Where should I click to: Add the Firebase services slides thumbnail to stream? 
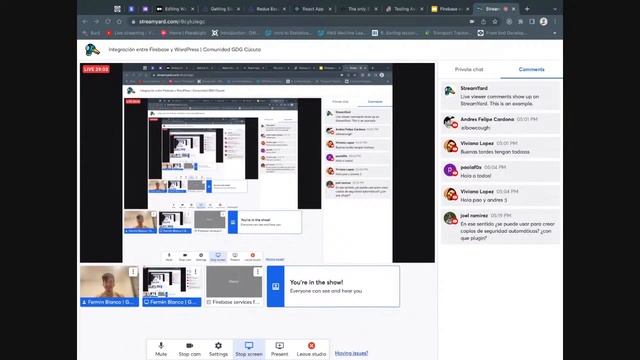234,286
